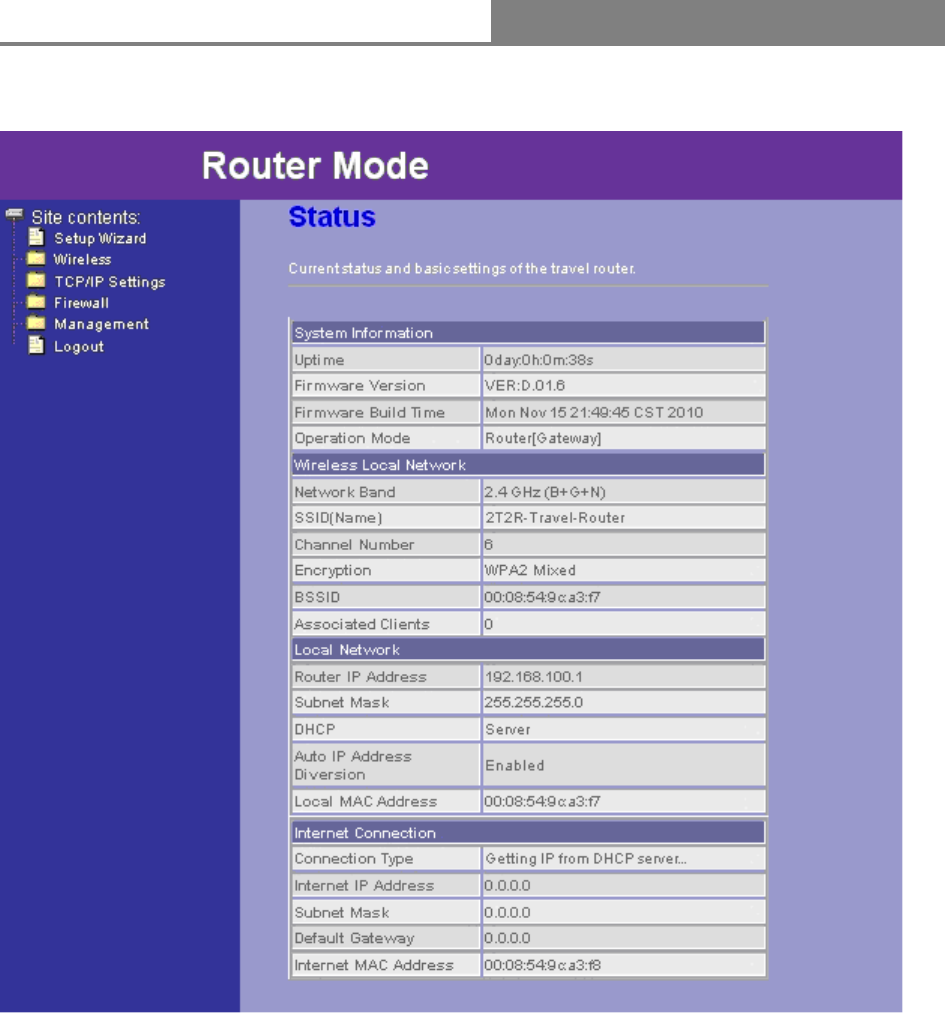Viewport: 945px width, 1014px height.
Task: Click the Internet IP Address 0.0.0.0 value
Action: point(507,886)
